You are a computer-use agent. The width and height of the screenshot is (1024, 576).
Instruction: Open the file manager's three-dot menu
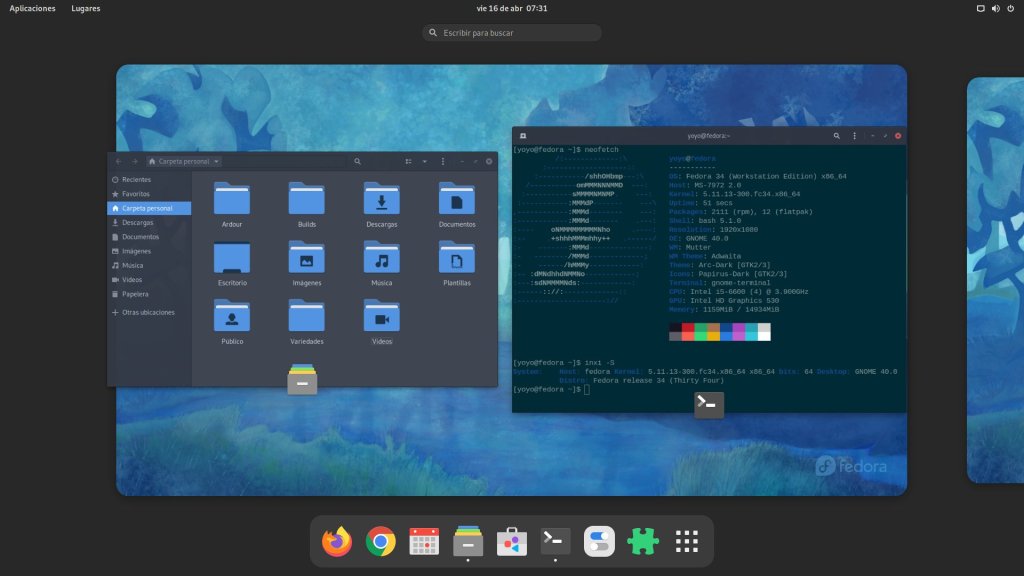[x=443, y=161]
